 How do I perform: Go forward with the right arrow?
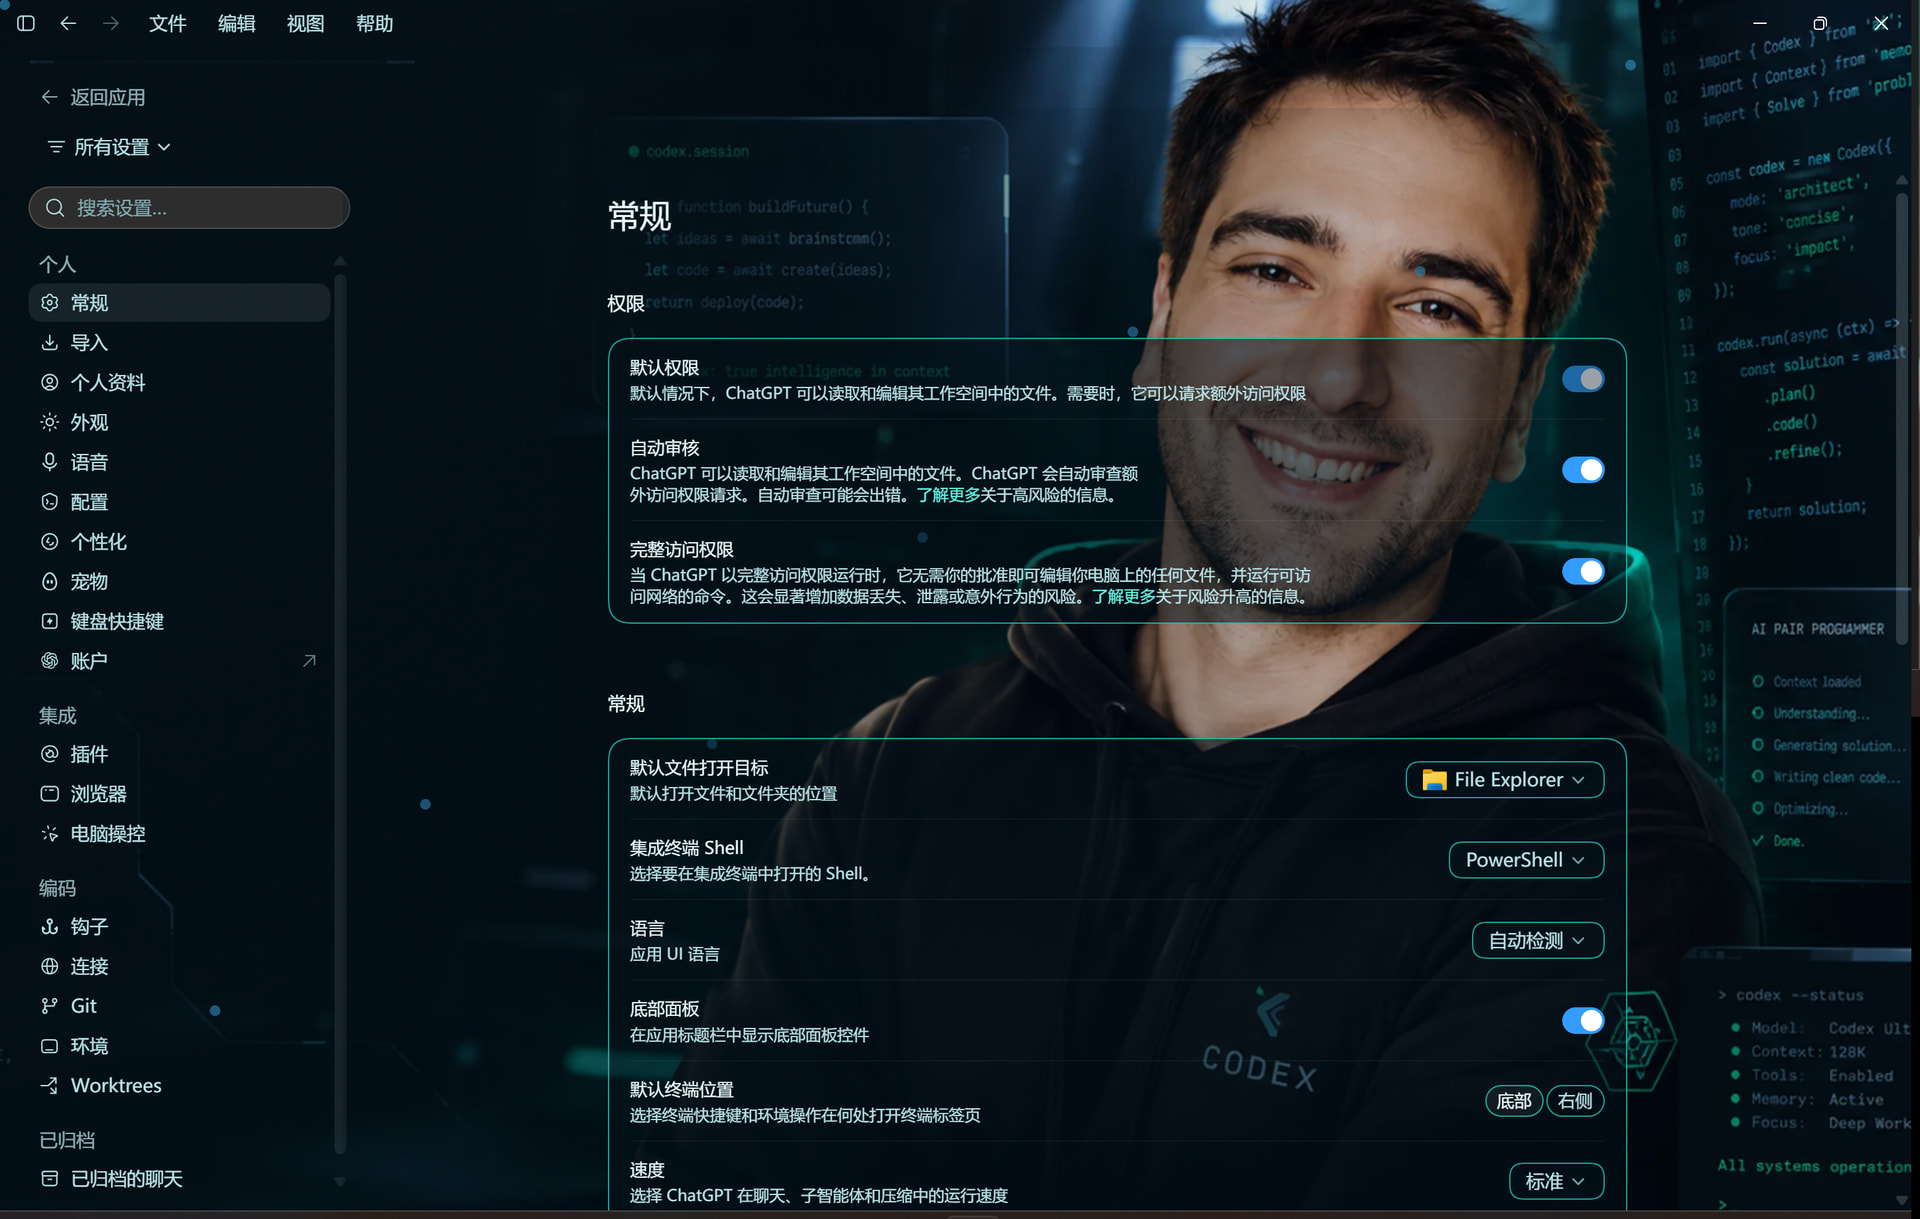111,23
